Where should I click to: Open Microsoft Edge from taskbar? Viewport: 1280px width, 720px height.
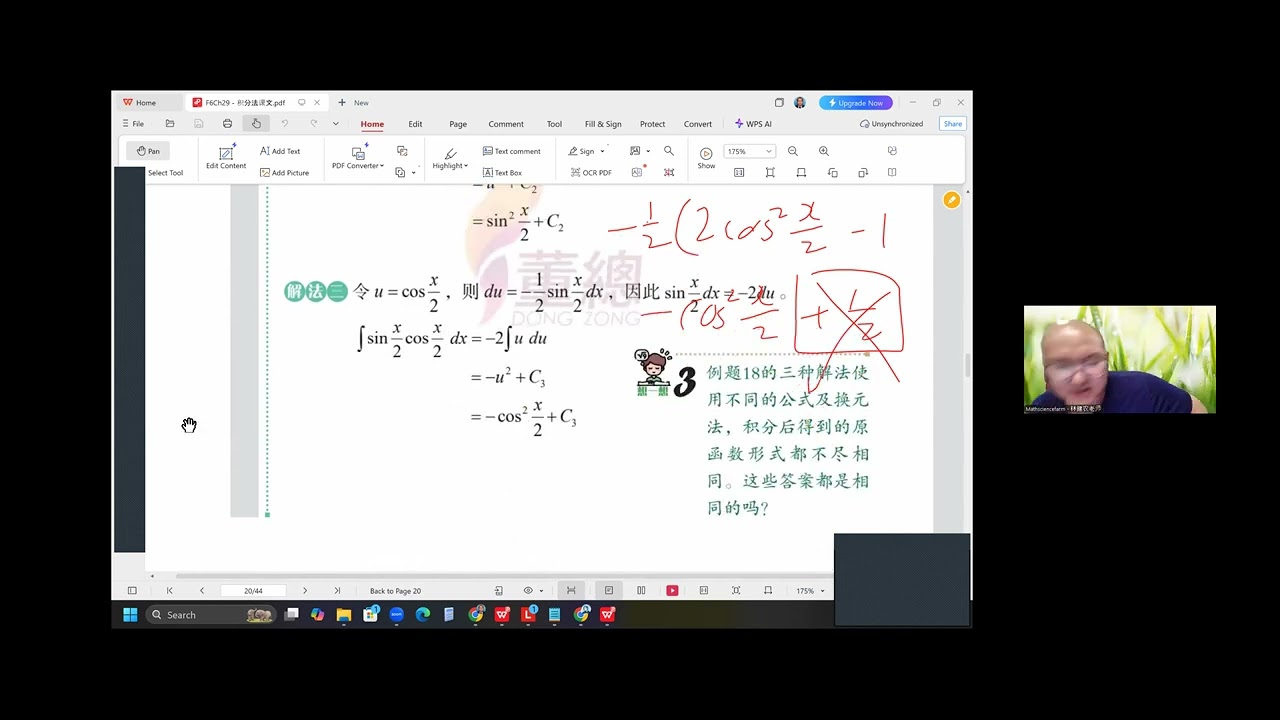(422, 615)
